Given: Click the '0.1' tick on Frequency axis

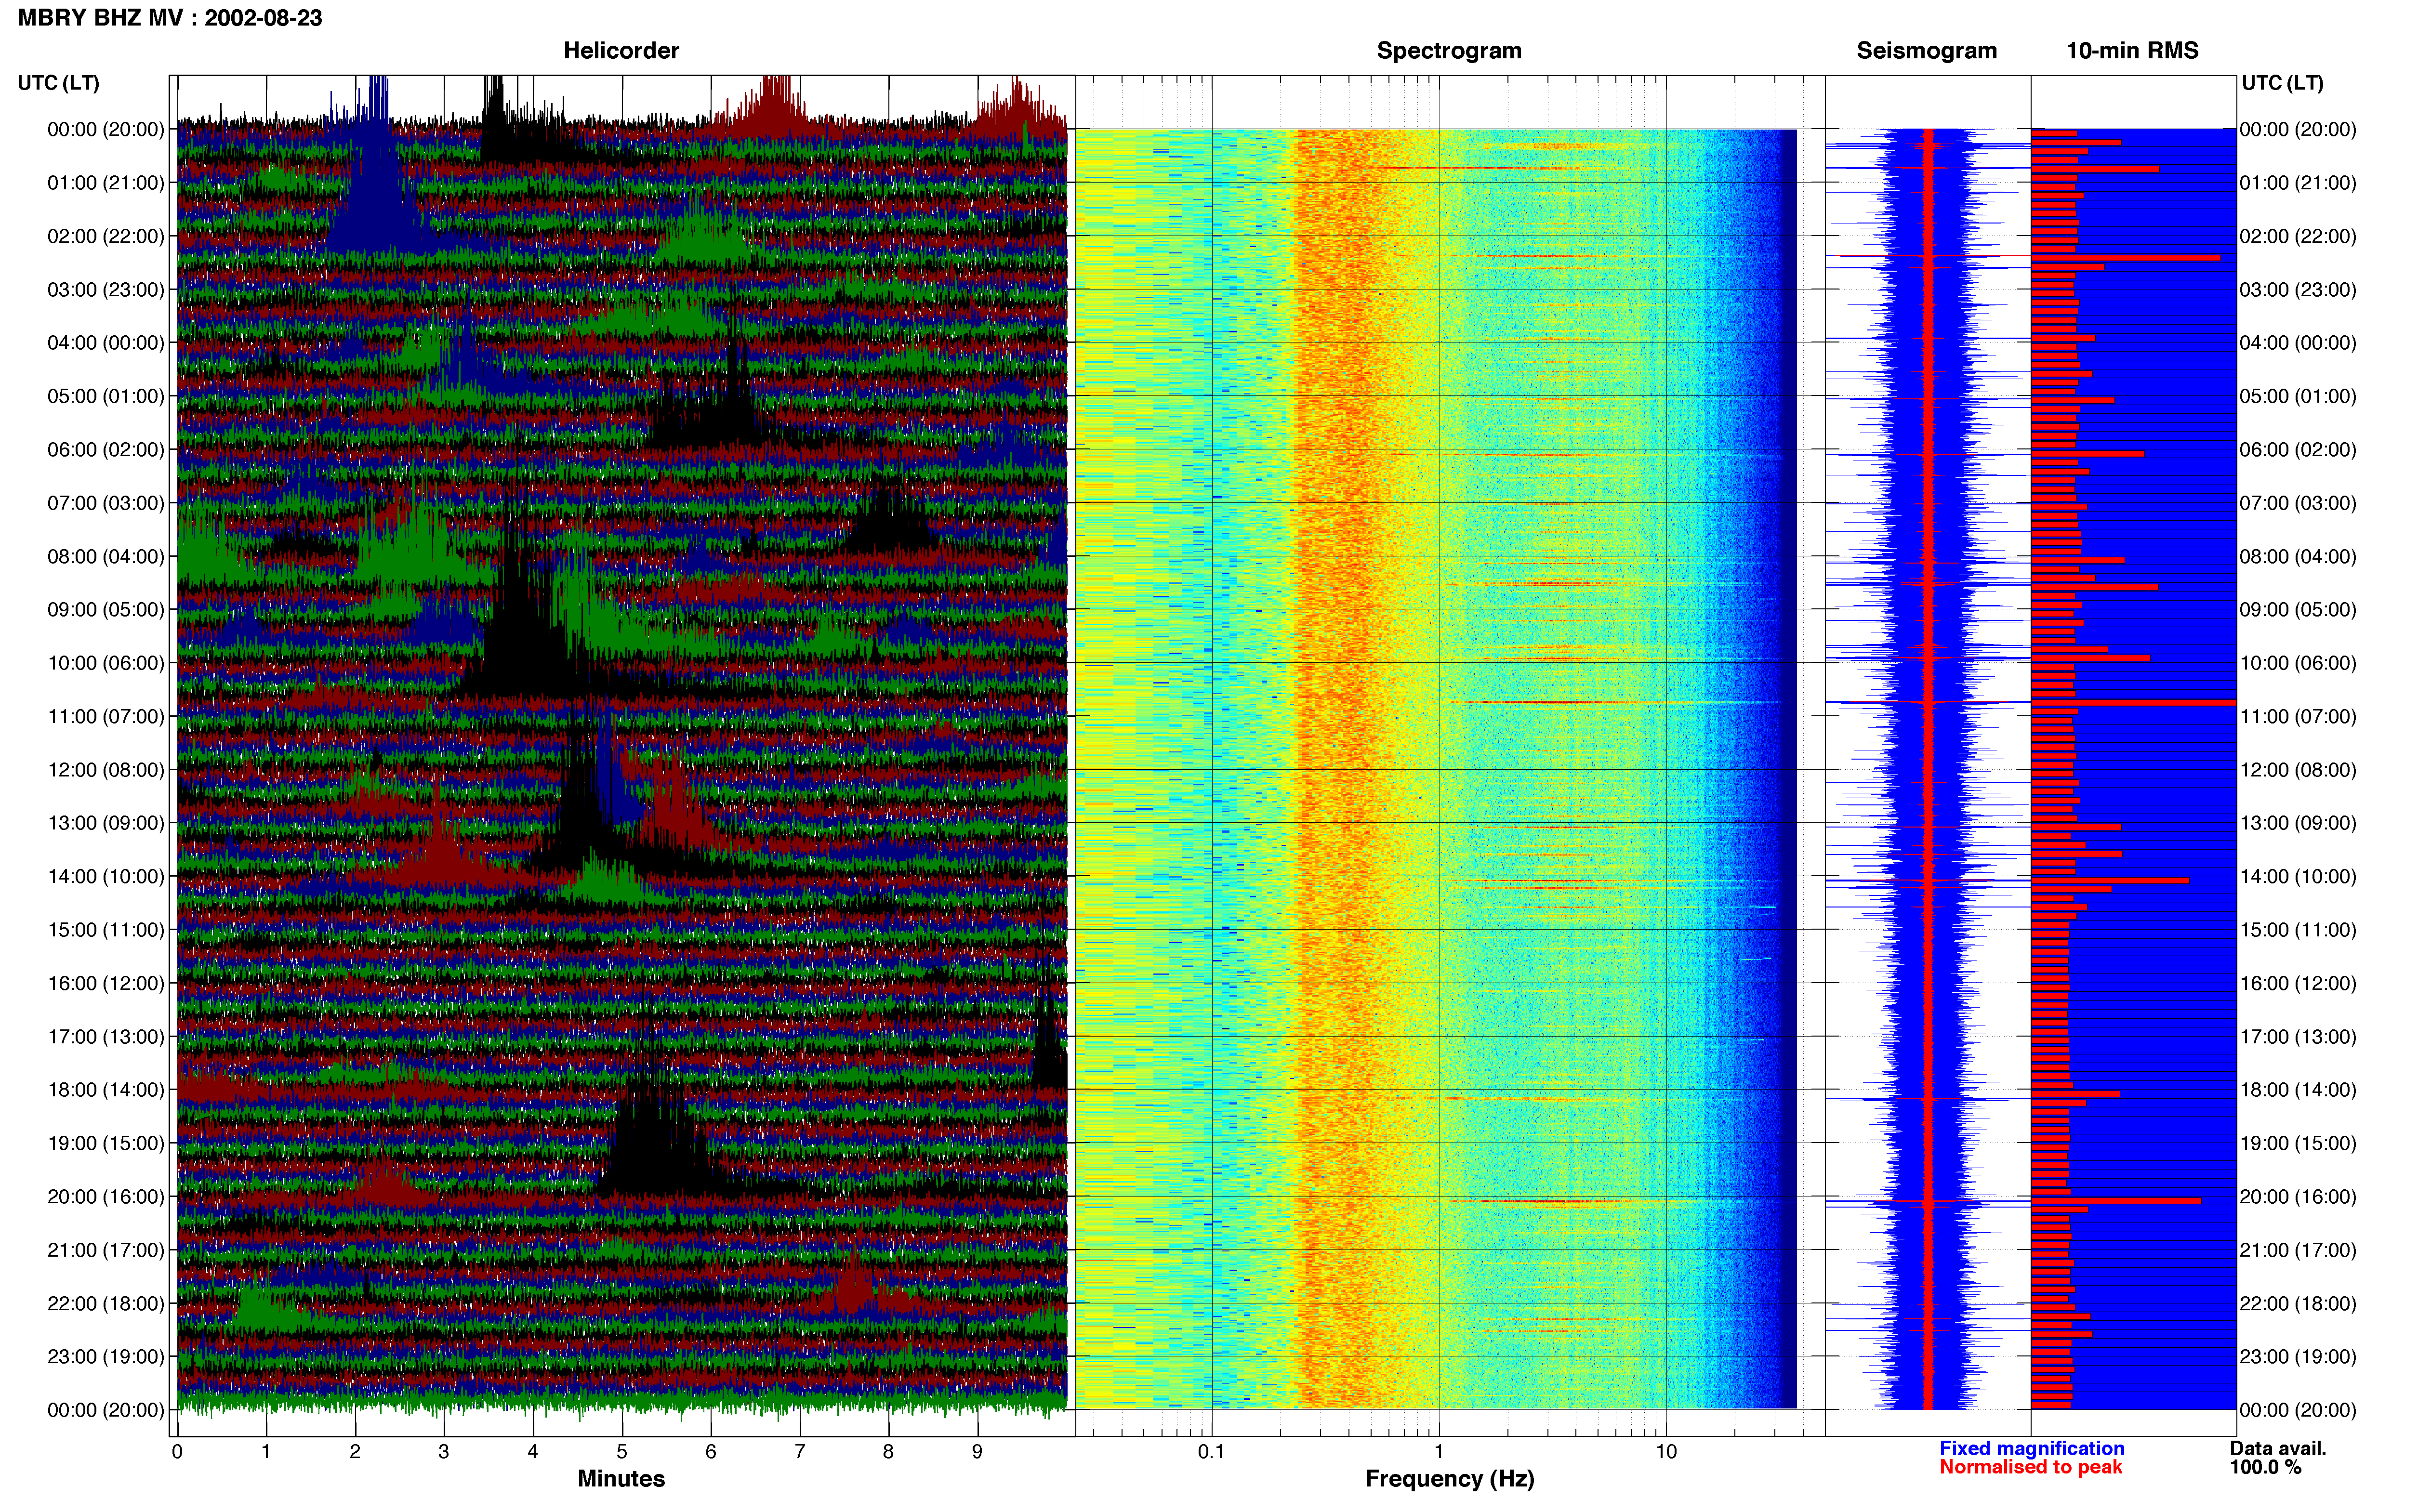Looking at the screenshot, I should 1211,1452.
